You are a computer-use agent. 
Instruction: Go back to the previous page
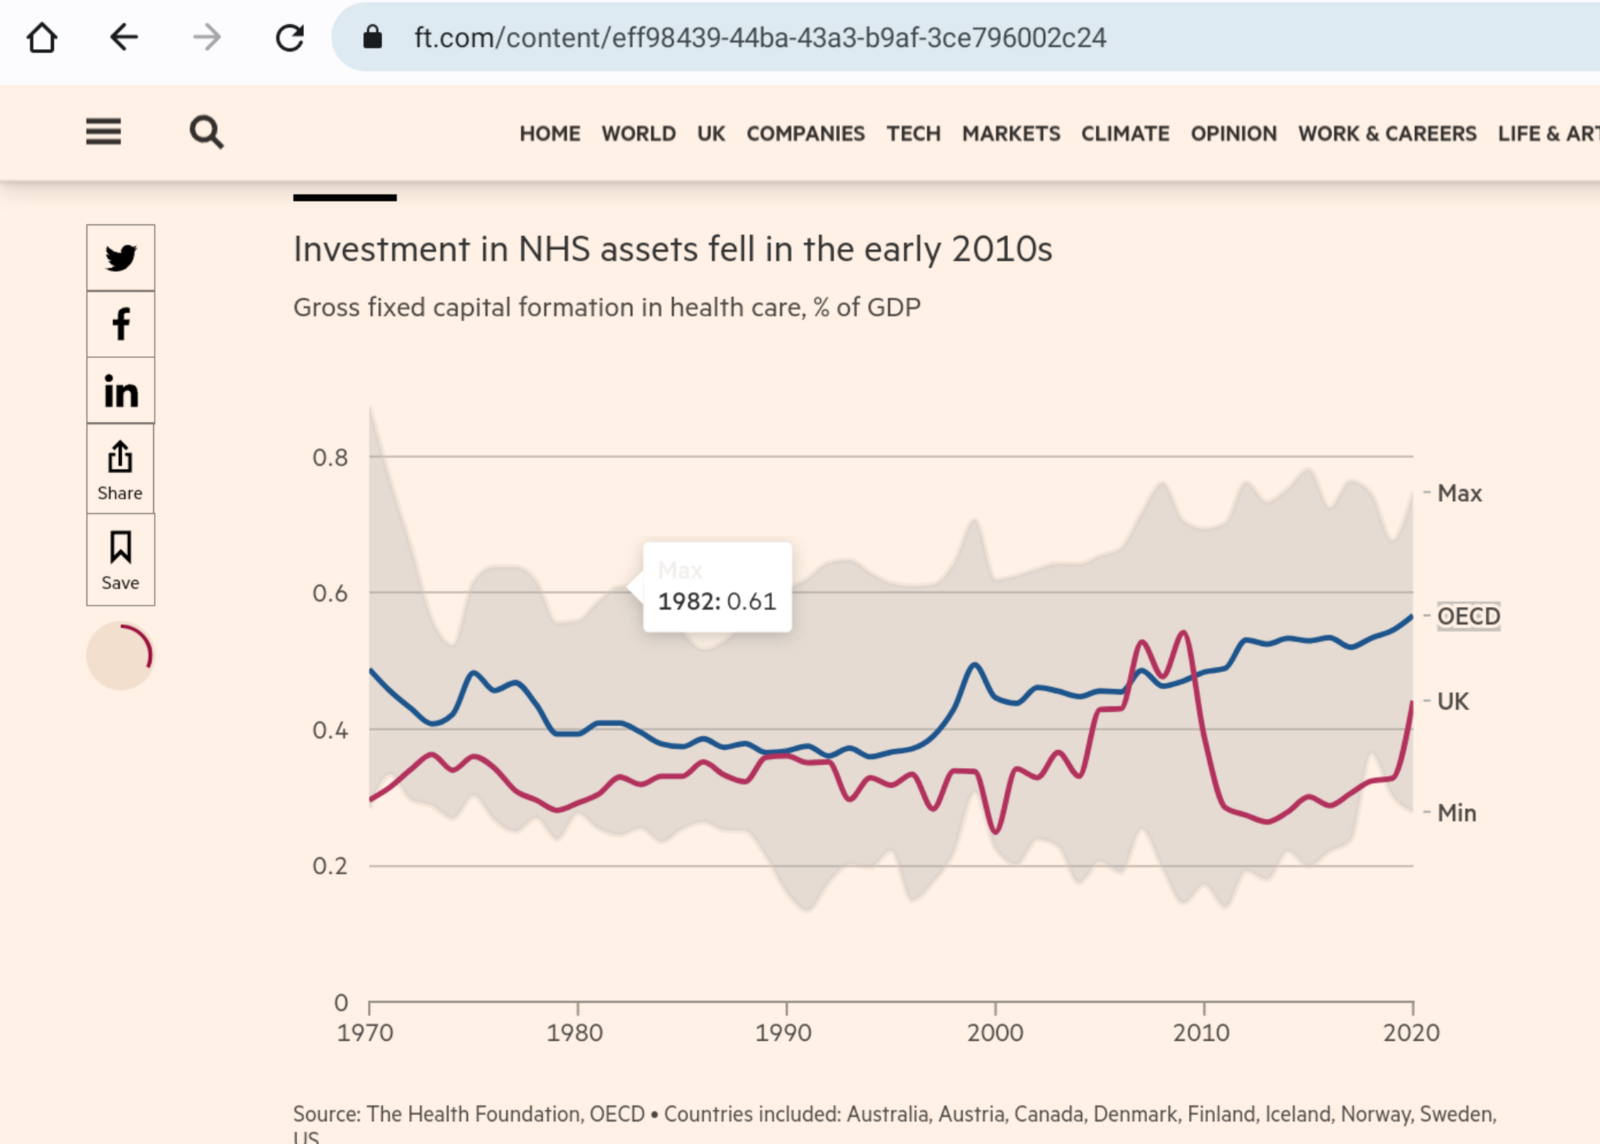pyautogui.click(x=124, y=38)
